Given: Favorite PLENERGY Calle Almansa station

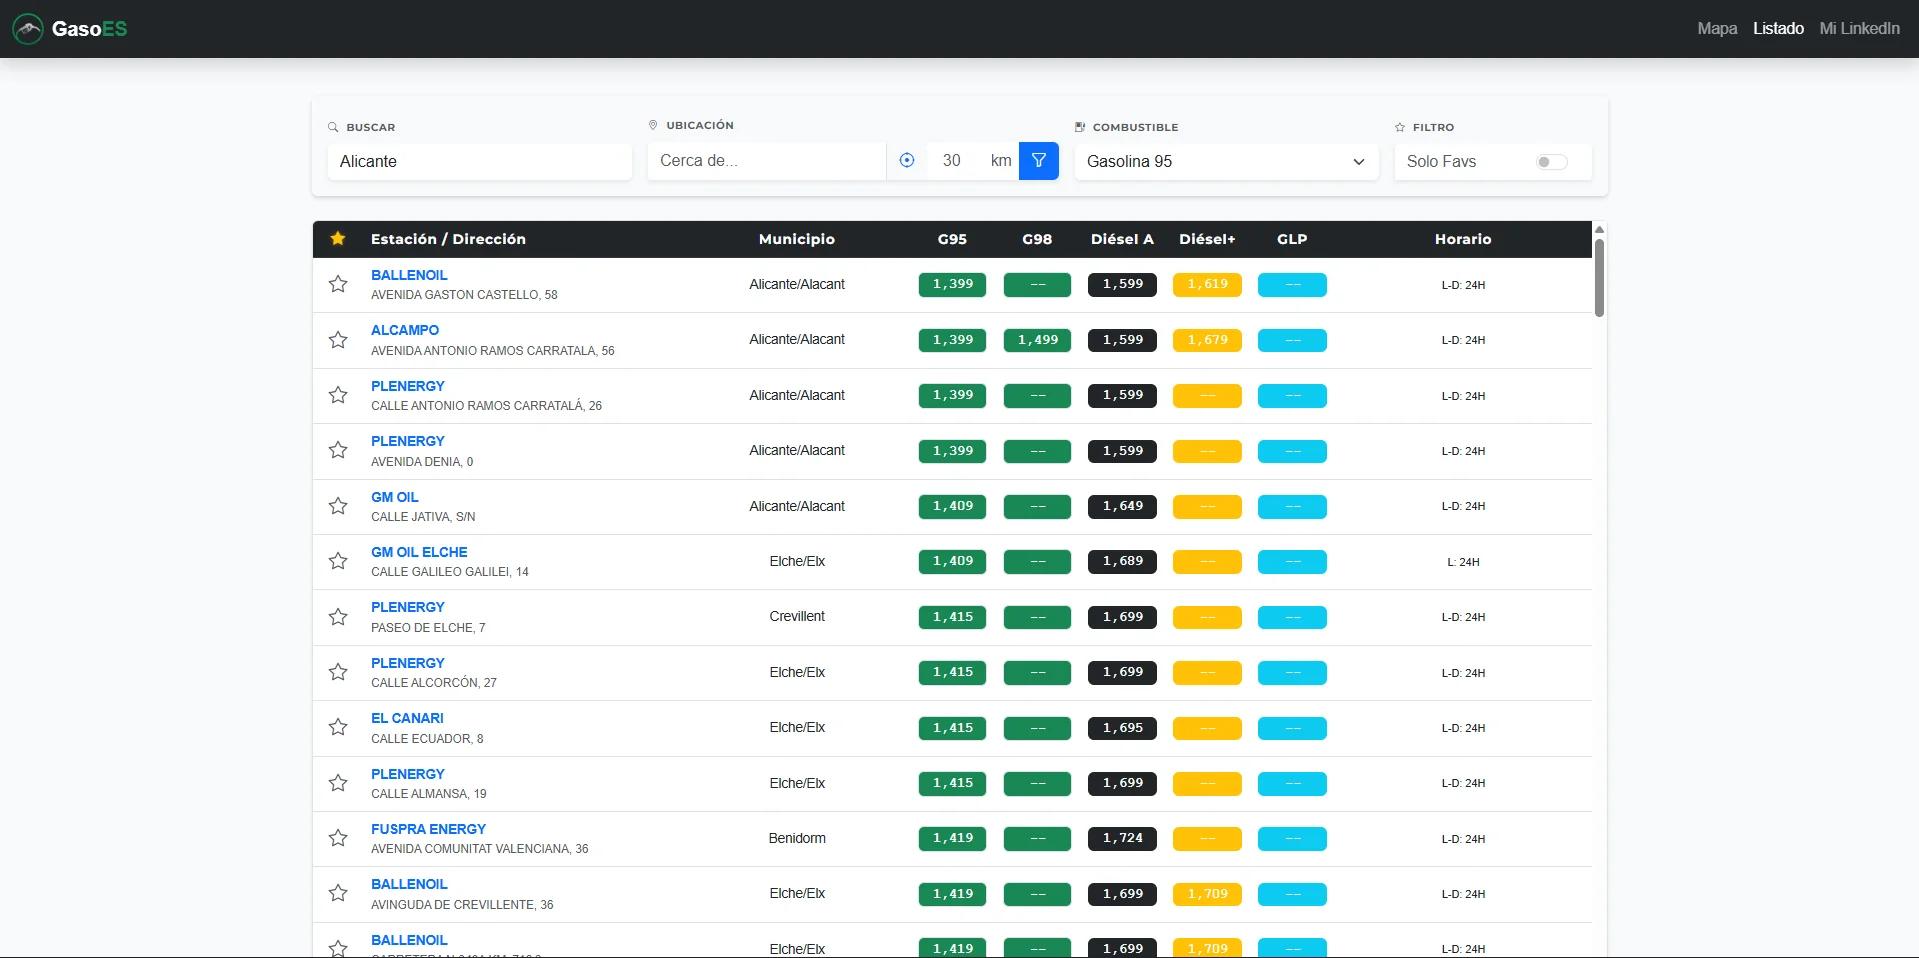Looking at the screenshot, I should 338,783.
